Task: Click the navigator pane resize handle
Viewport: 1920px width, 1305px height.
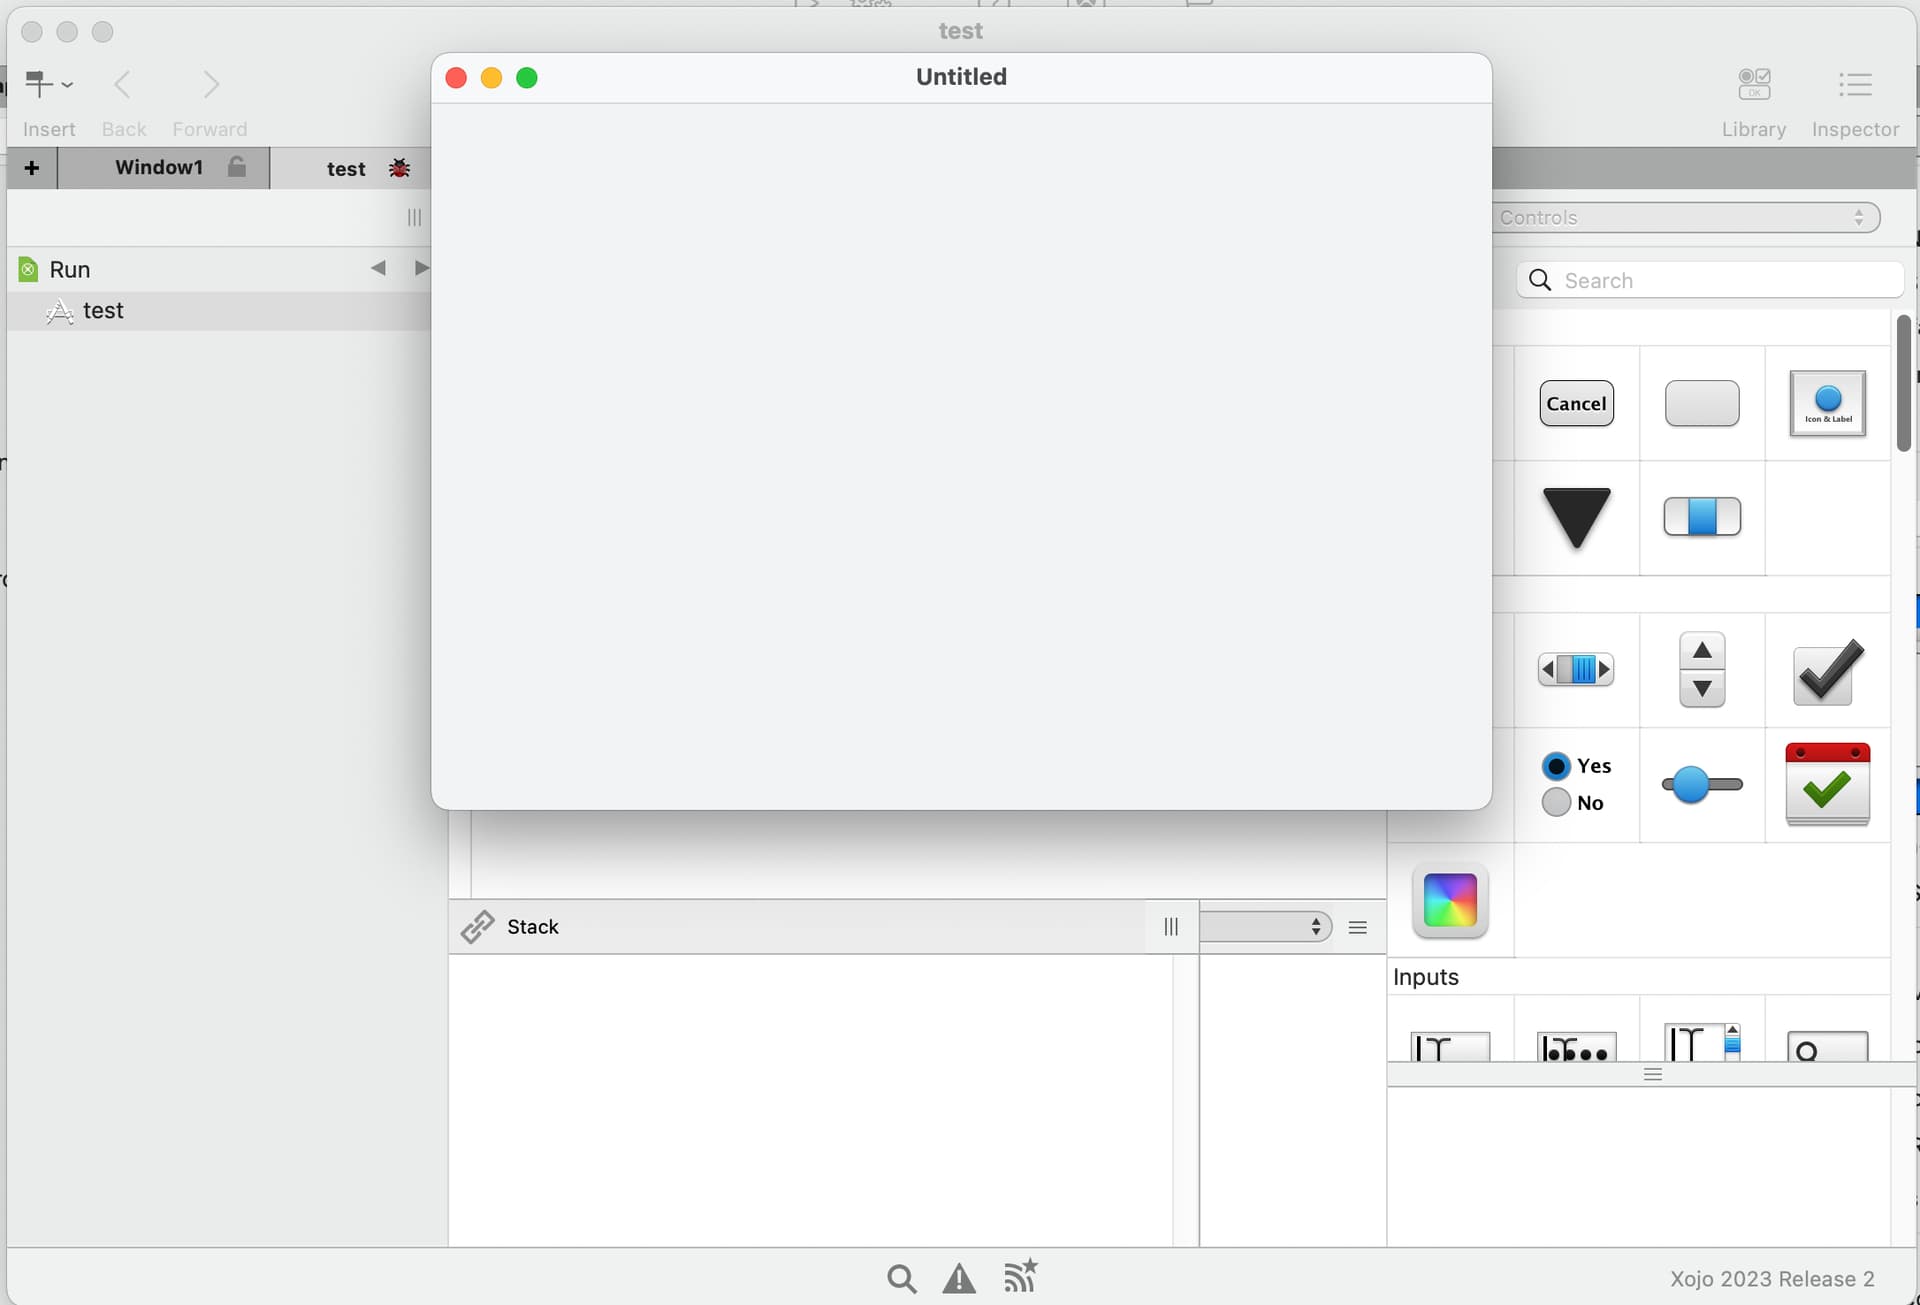Action: (x=414, y=218)
